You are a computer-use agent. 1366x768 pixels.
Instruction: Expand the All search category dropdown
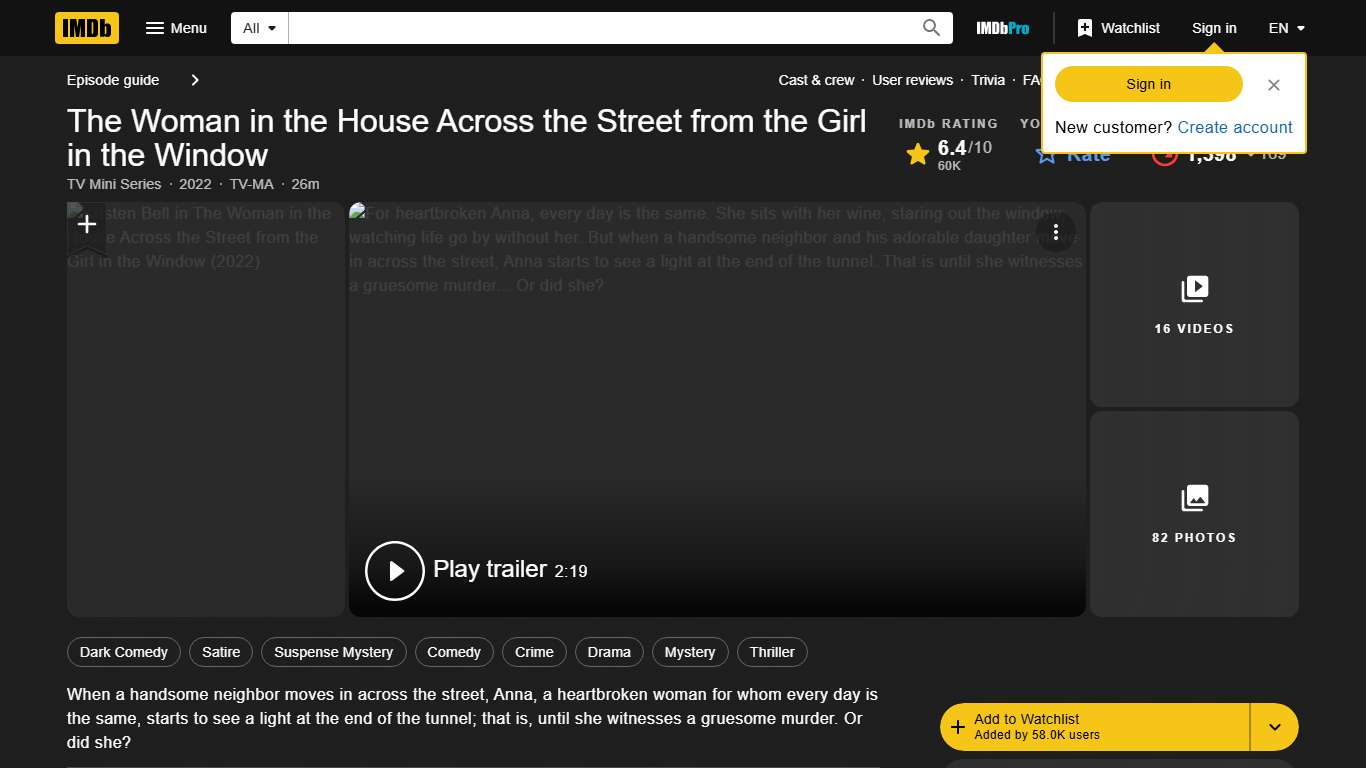click(x=258, y=28)
